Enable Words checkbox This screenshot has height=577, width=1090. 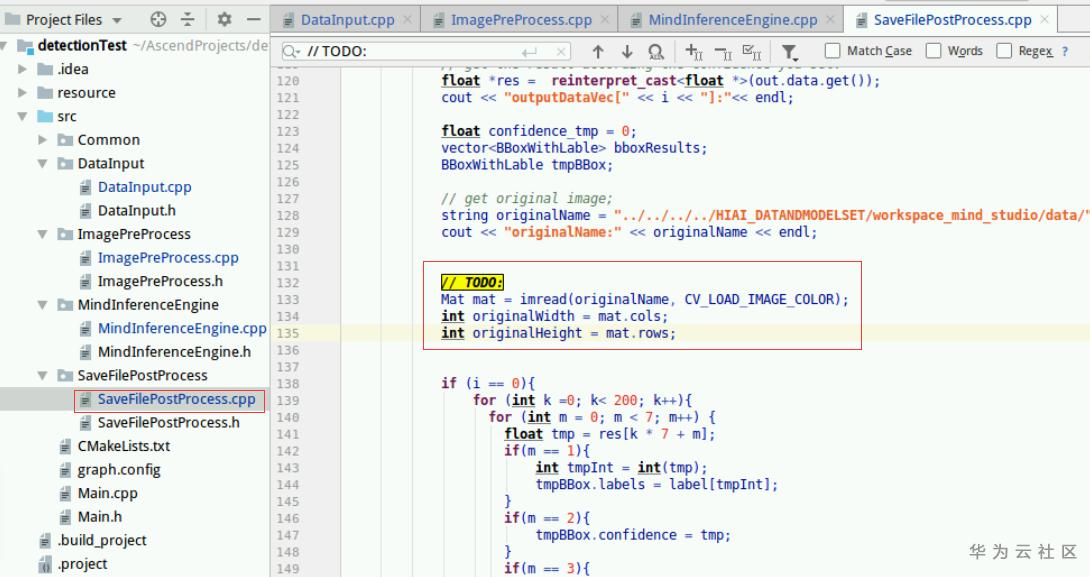coord(934,51)
